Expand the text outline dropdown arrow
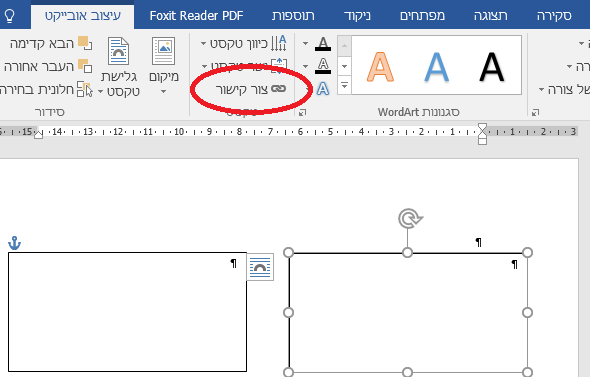The width and height of the screenshot is (590, 383). [x=306, y=67]
